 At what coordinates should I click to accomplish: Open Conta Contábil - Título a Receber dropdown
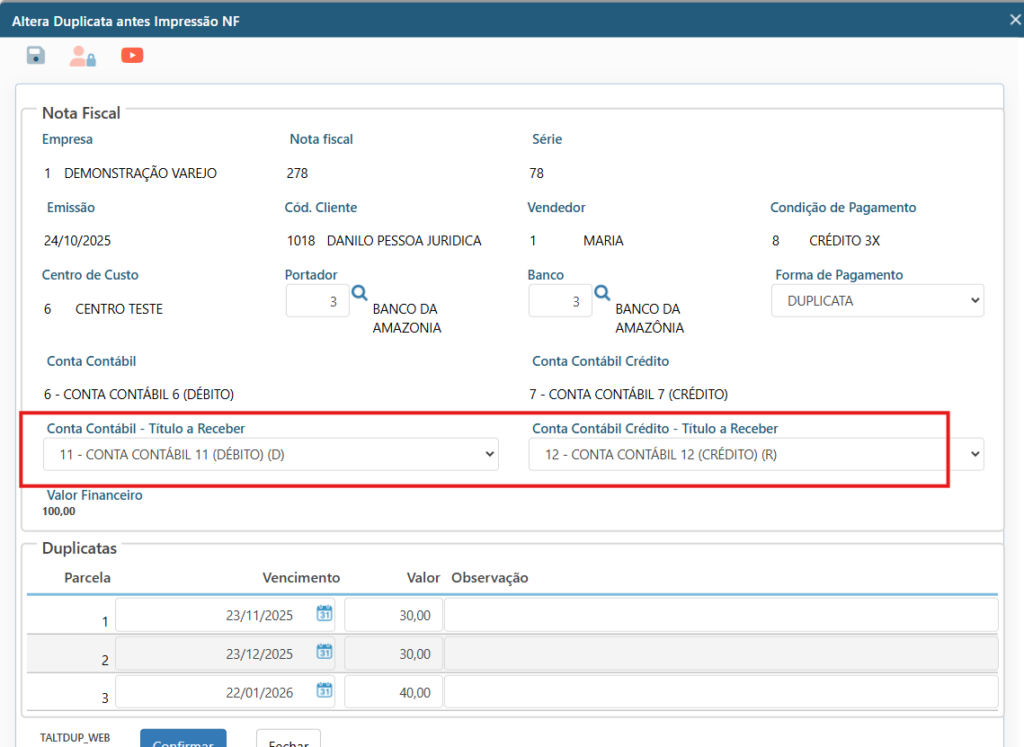click(271, 454)
